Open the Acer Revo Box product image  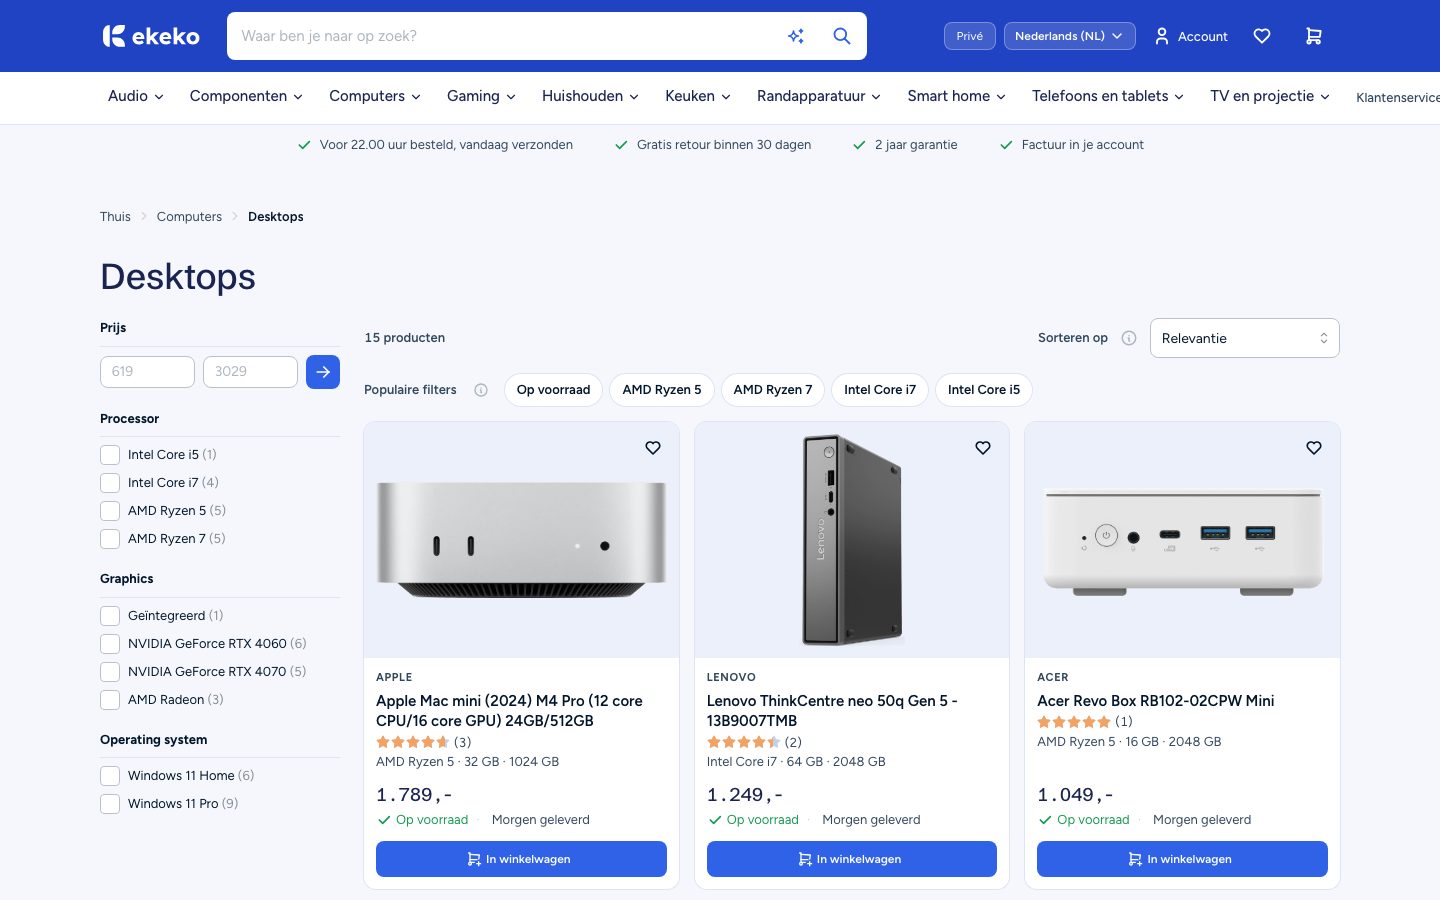[x=1183, y=540]
